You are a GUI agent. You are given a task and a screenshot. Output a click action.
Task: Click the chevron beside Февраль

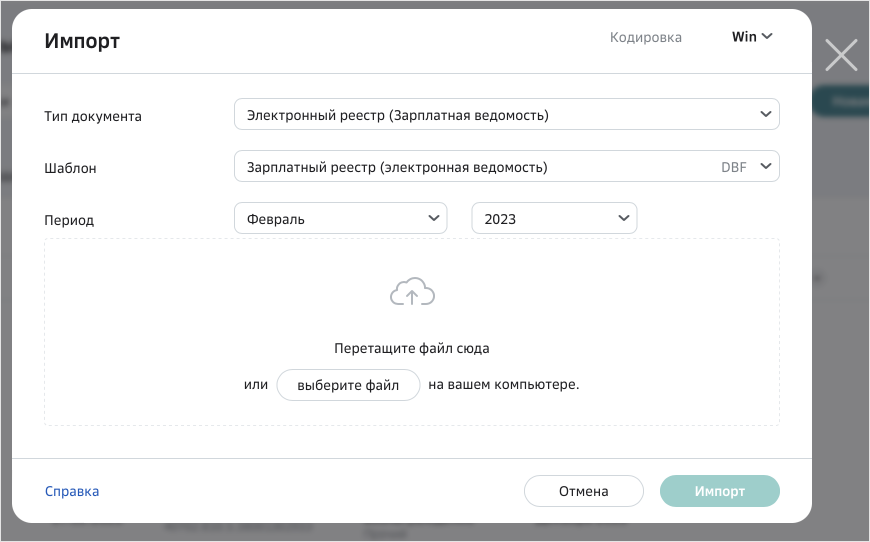(x=433, y=218)
